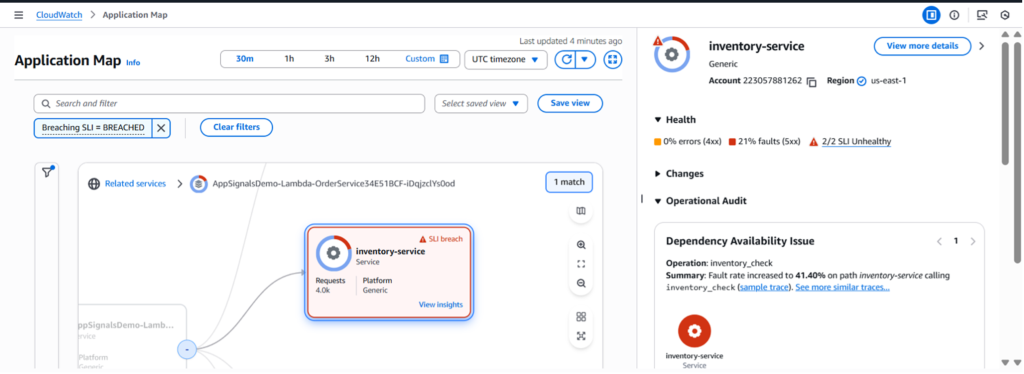Enter fullscreen map view
Screen dimensions: 1024x374
click(x=613, y=59)
